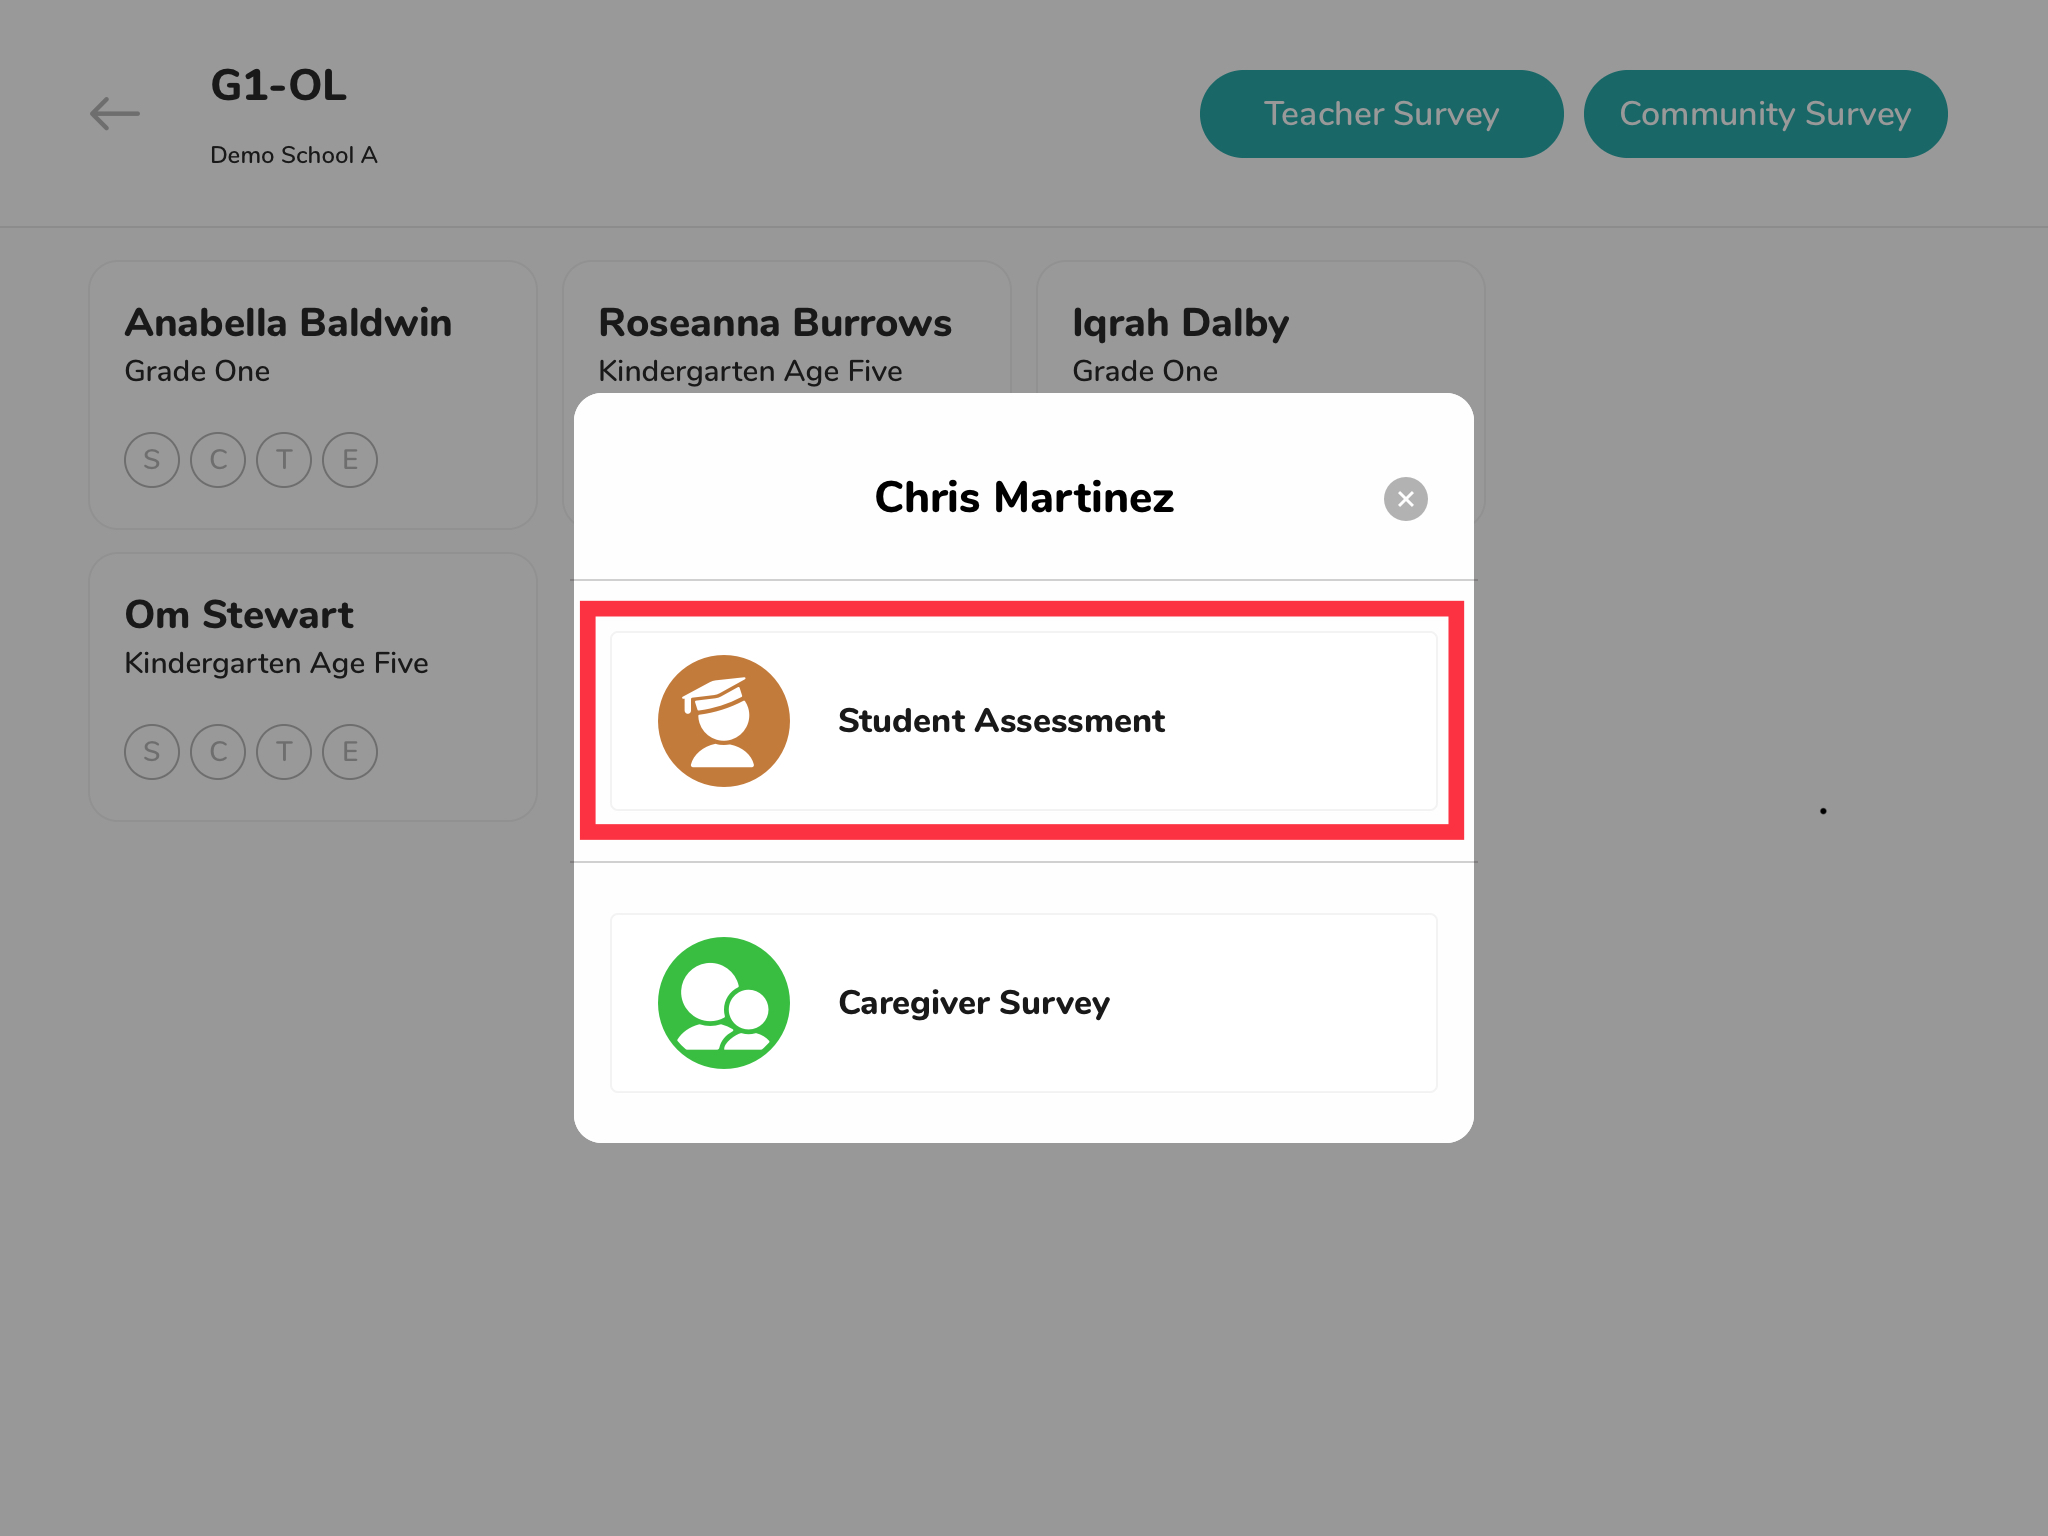Click Kindergarten Age Five under Om Stewart

pyautogui.click(x=276, y=664)
